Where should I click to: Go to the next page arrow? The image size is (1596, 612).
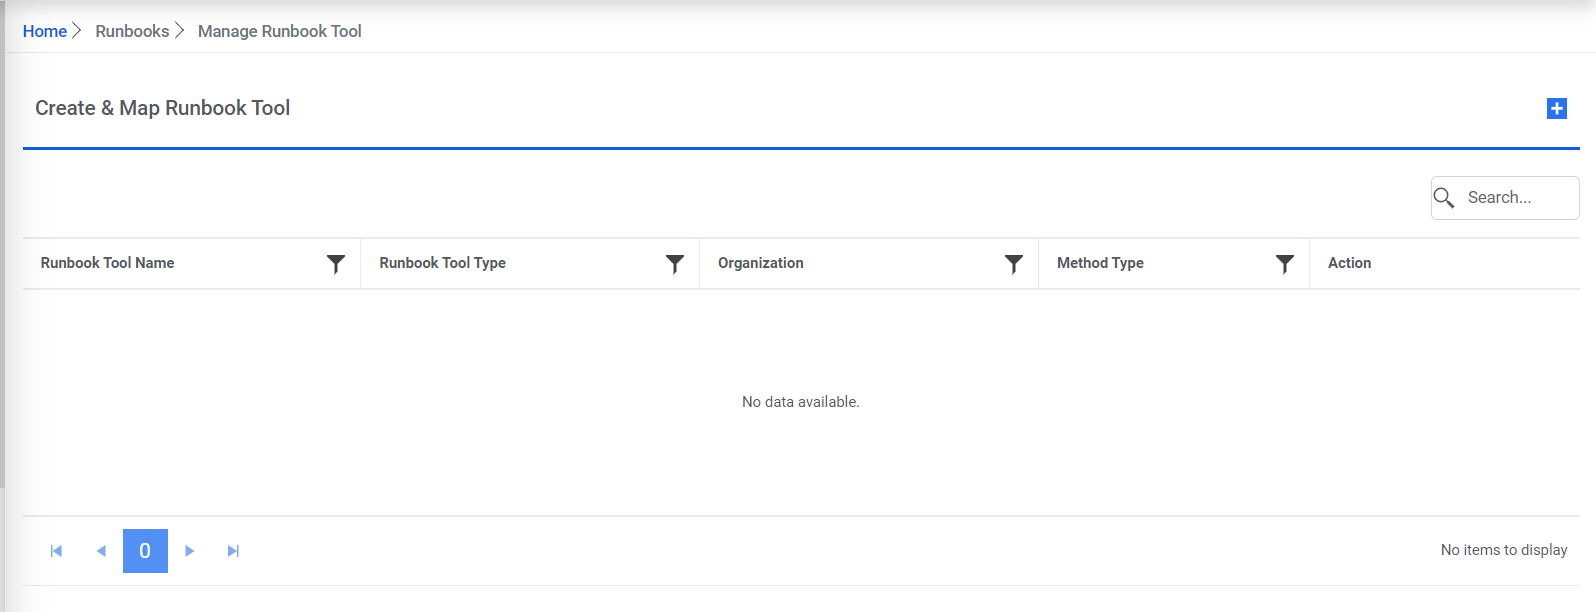pos(189,551)
